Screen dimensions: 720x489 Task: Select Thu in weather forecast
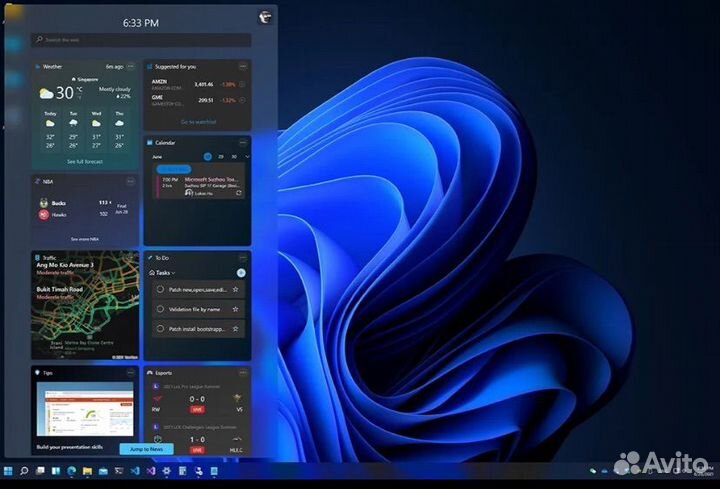tap(119, 130)
